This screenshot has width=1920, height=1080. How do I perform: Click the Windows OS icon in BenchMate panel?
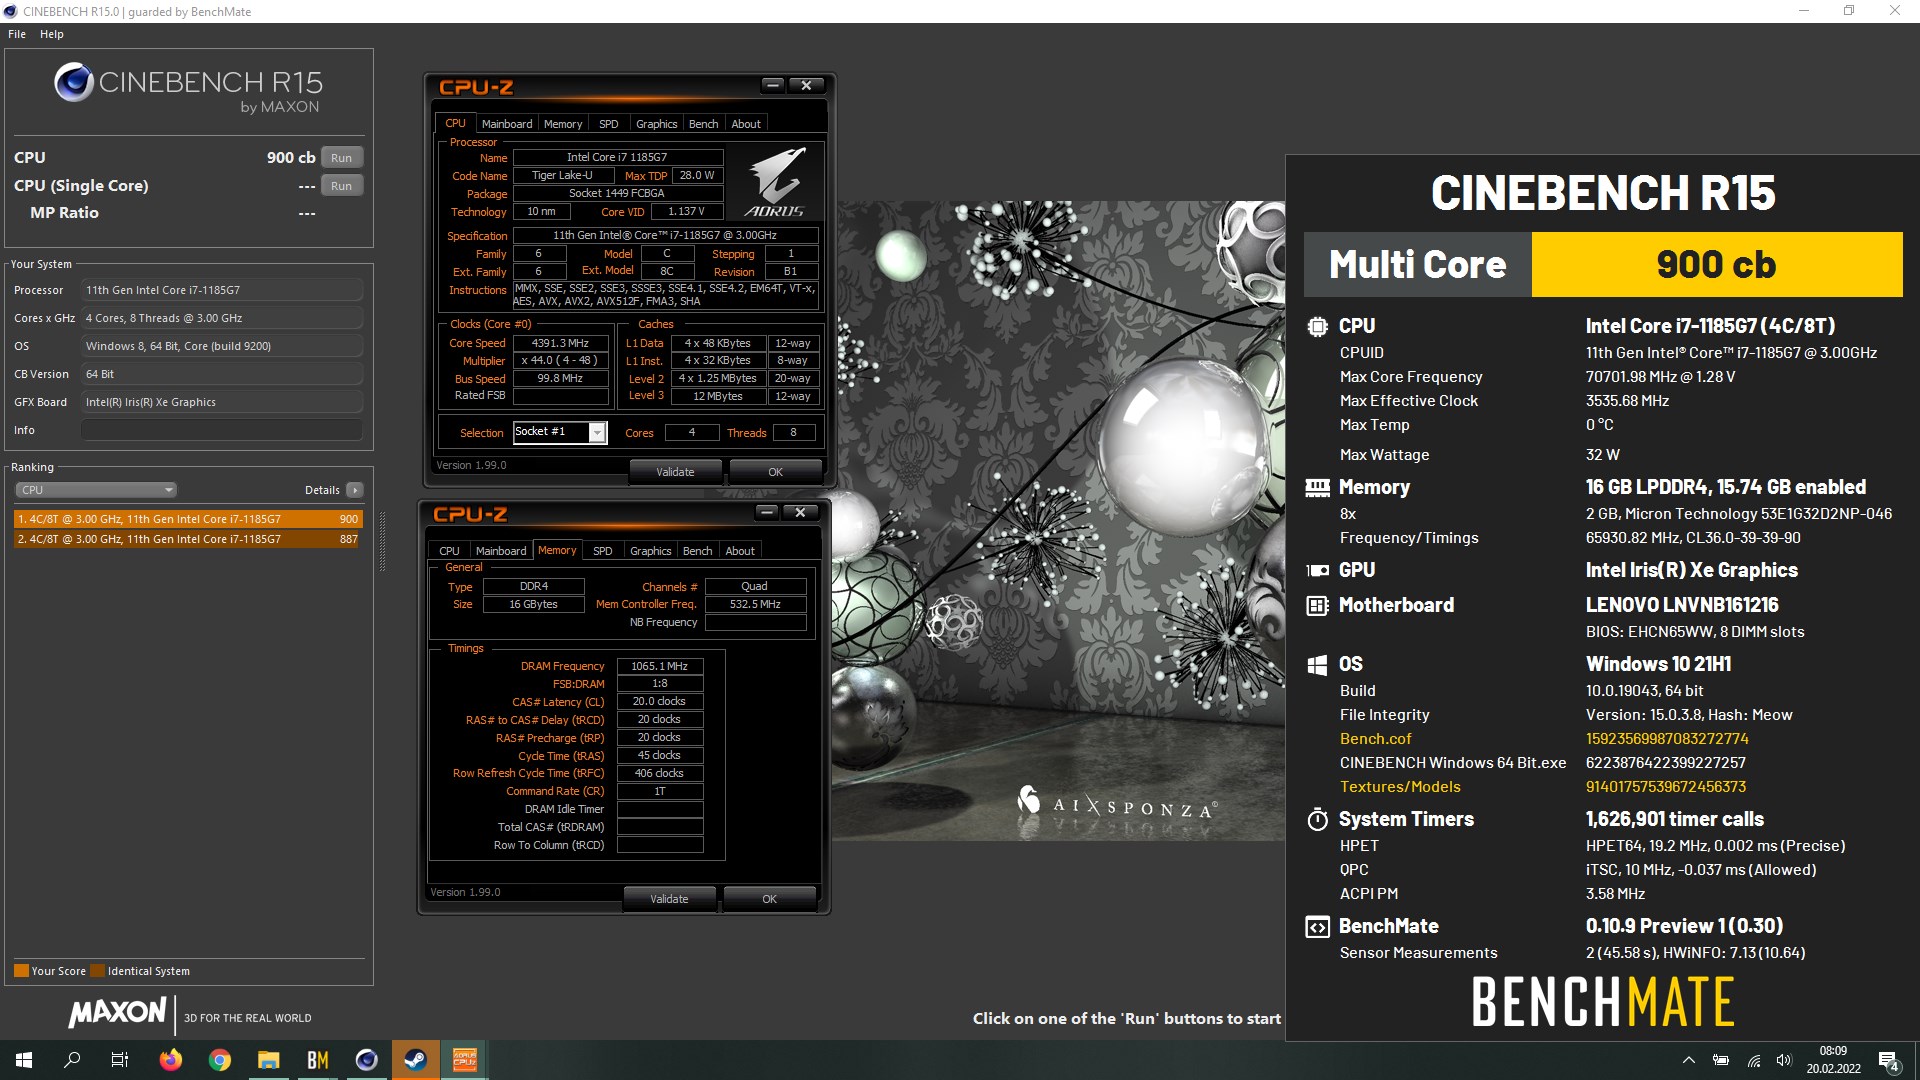pos(1317,664)
